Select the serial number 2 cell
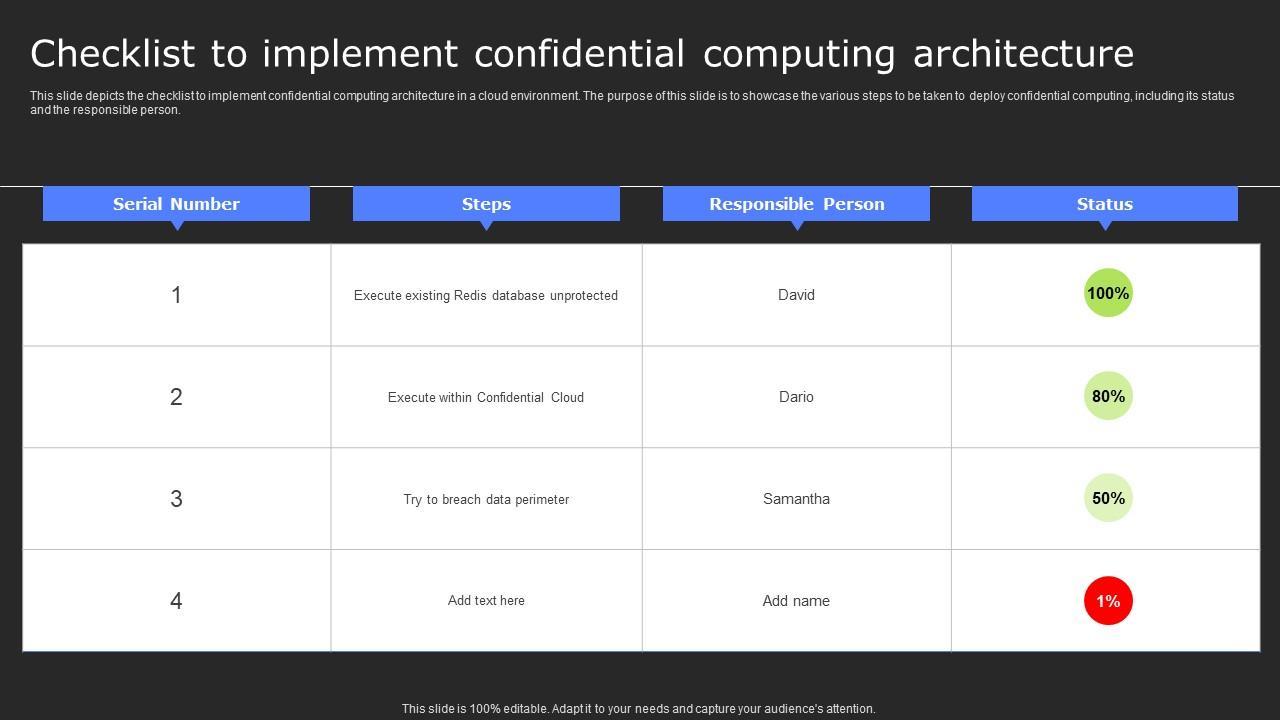Screen dimensions: 1280x720 click(176, 397)
